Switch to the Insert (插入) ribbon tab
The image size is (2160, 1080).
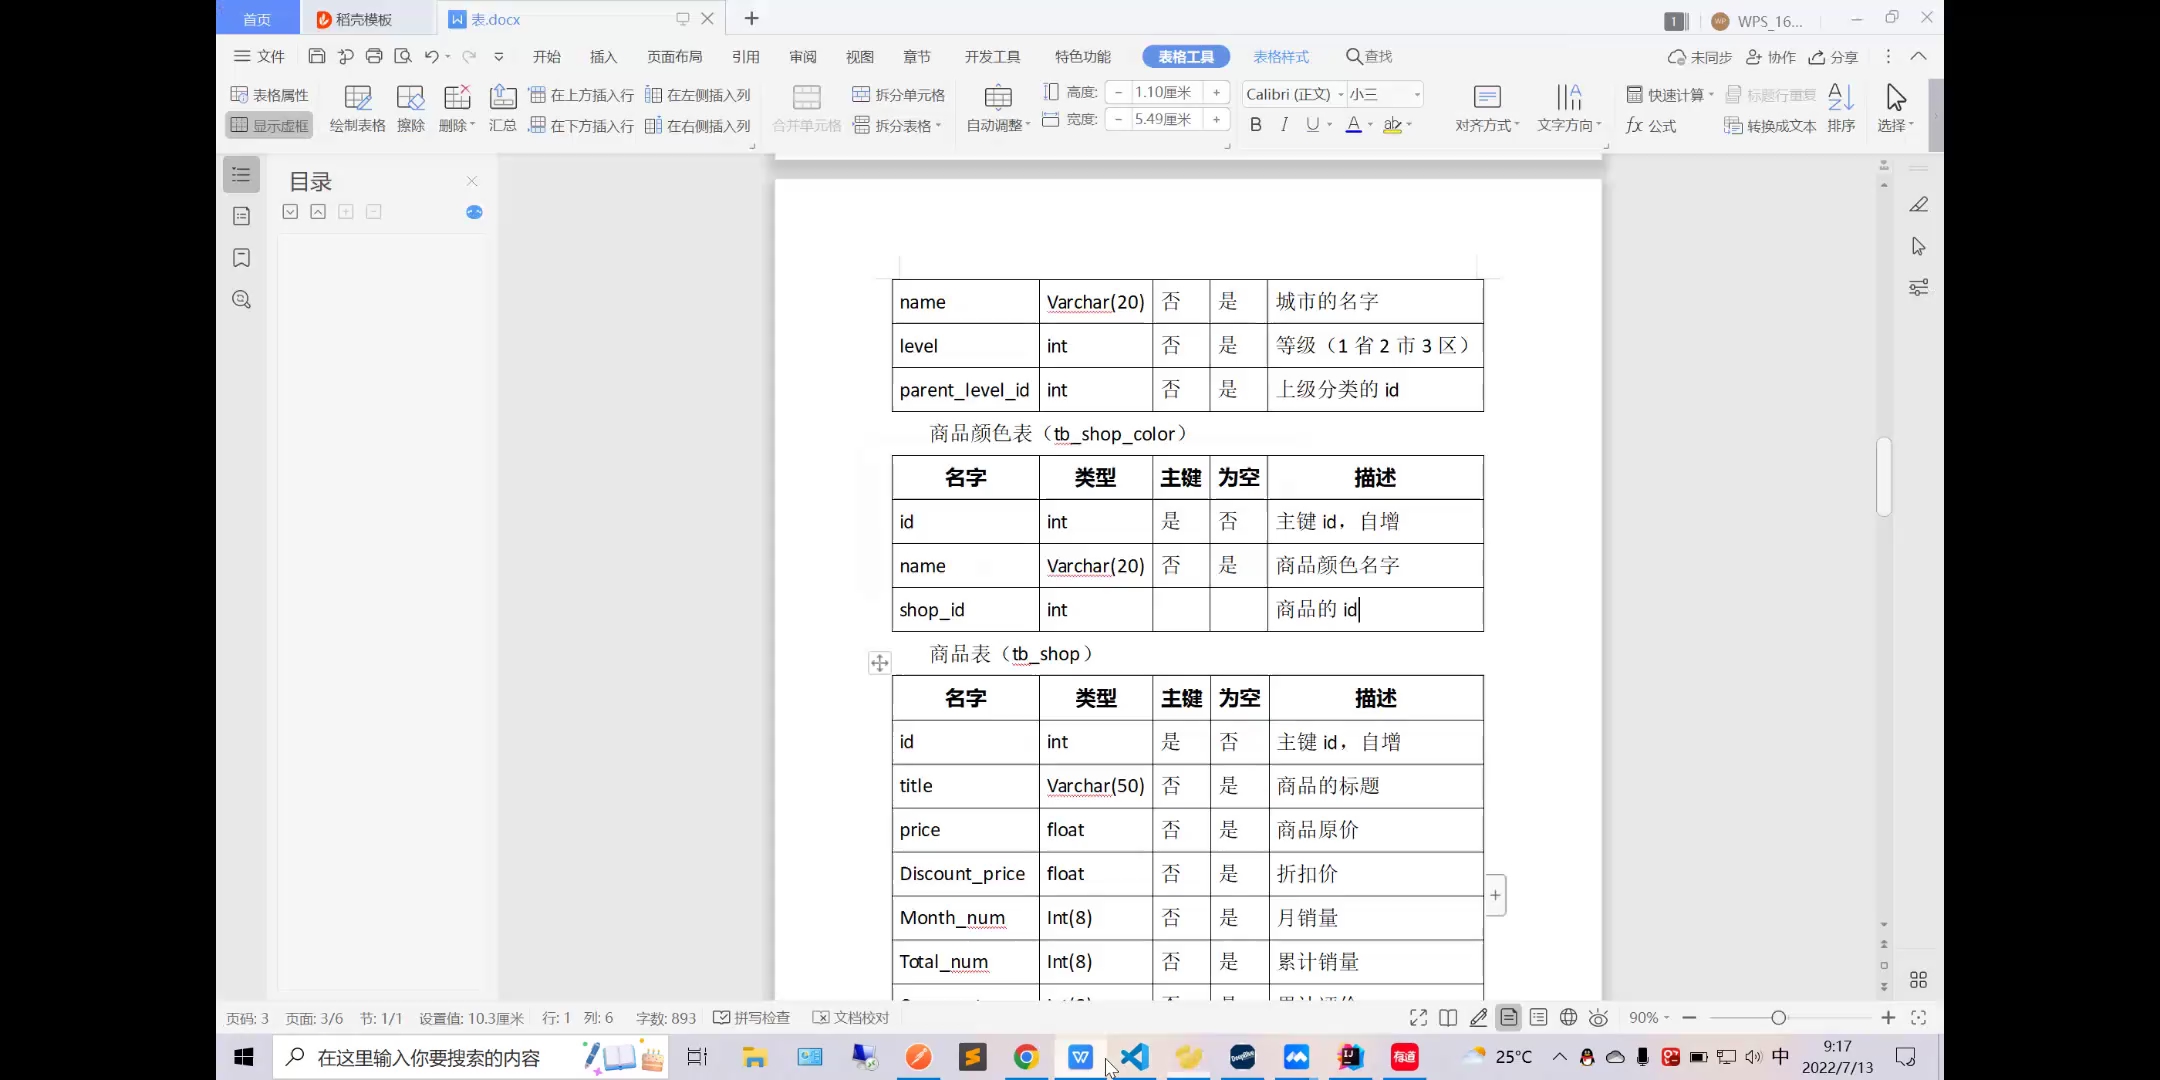point(603,57)
